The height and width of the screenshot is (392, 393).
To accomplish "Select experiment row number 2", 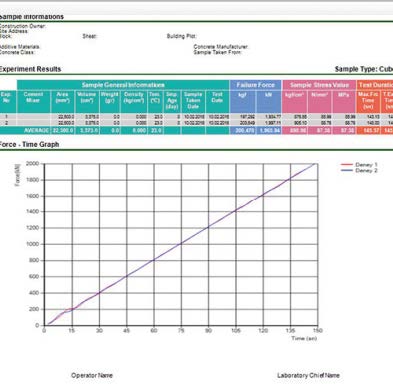I will click(x=6, y=123).
